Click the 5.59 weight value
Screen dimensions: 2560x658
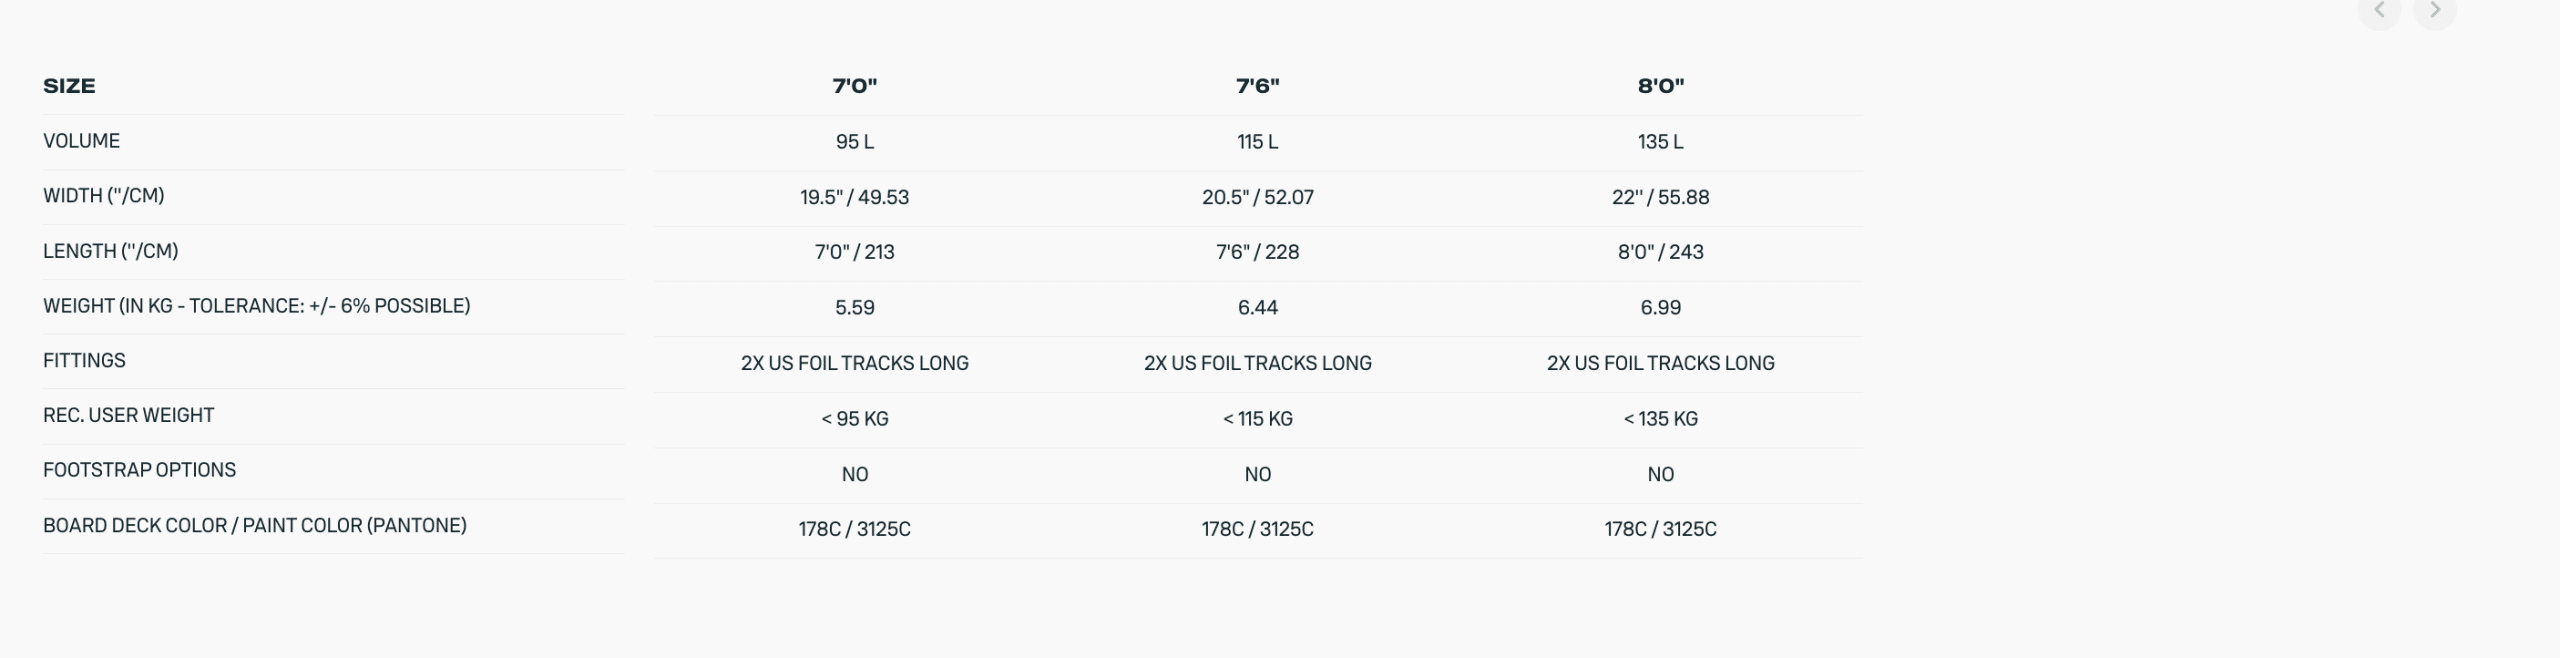pos(854,308)
